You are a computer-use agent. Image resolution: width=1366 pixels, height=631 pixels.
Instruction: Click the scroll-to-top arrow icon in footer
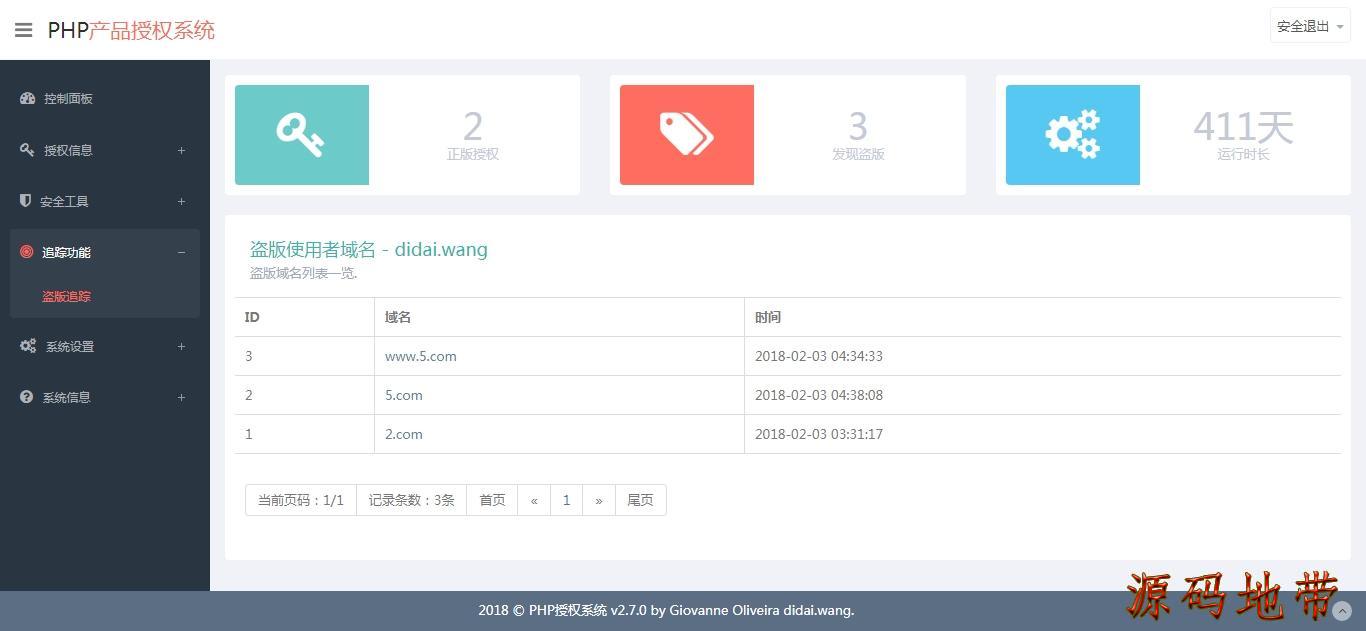(1342, 611)
